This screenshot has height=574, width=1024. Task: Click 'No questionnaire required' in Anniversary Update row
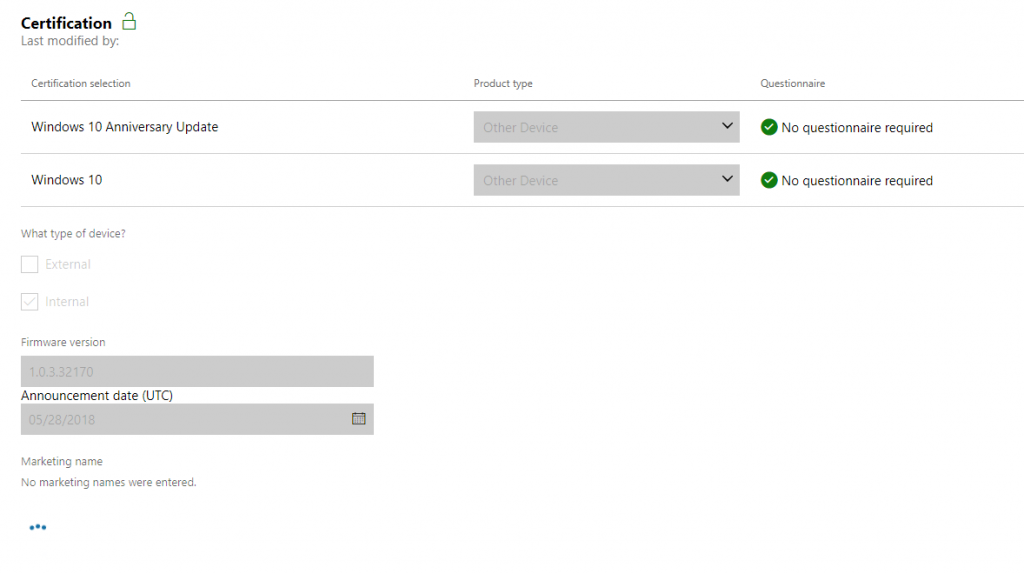click(857, 128)
